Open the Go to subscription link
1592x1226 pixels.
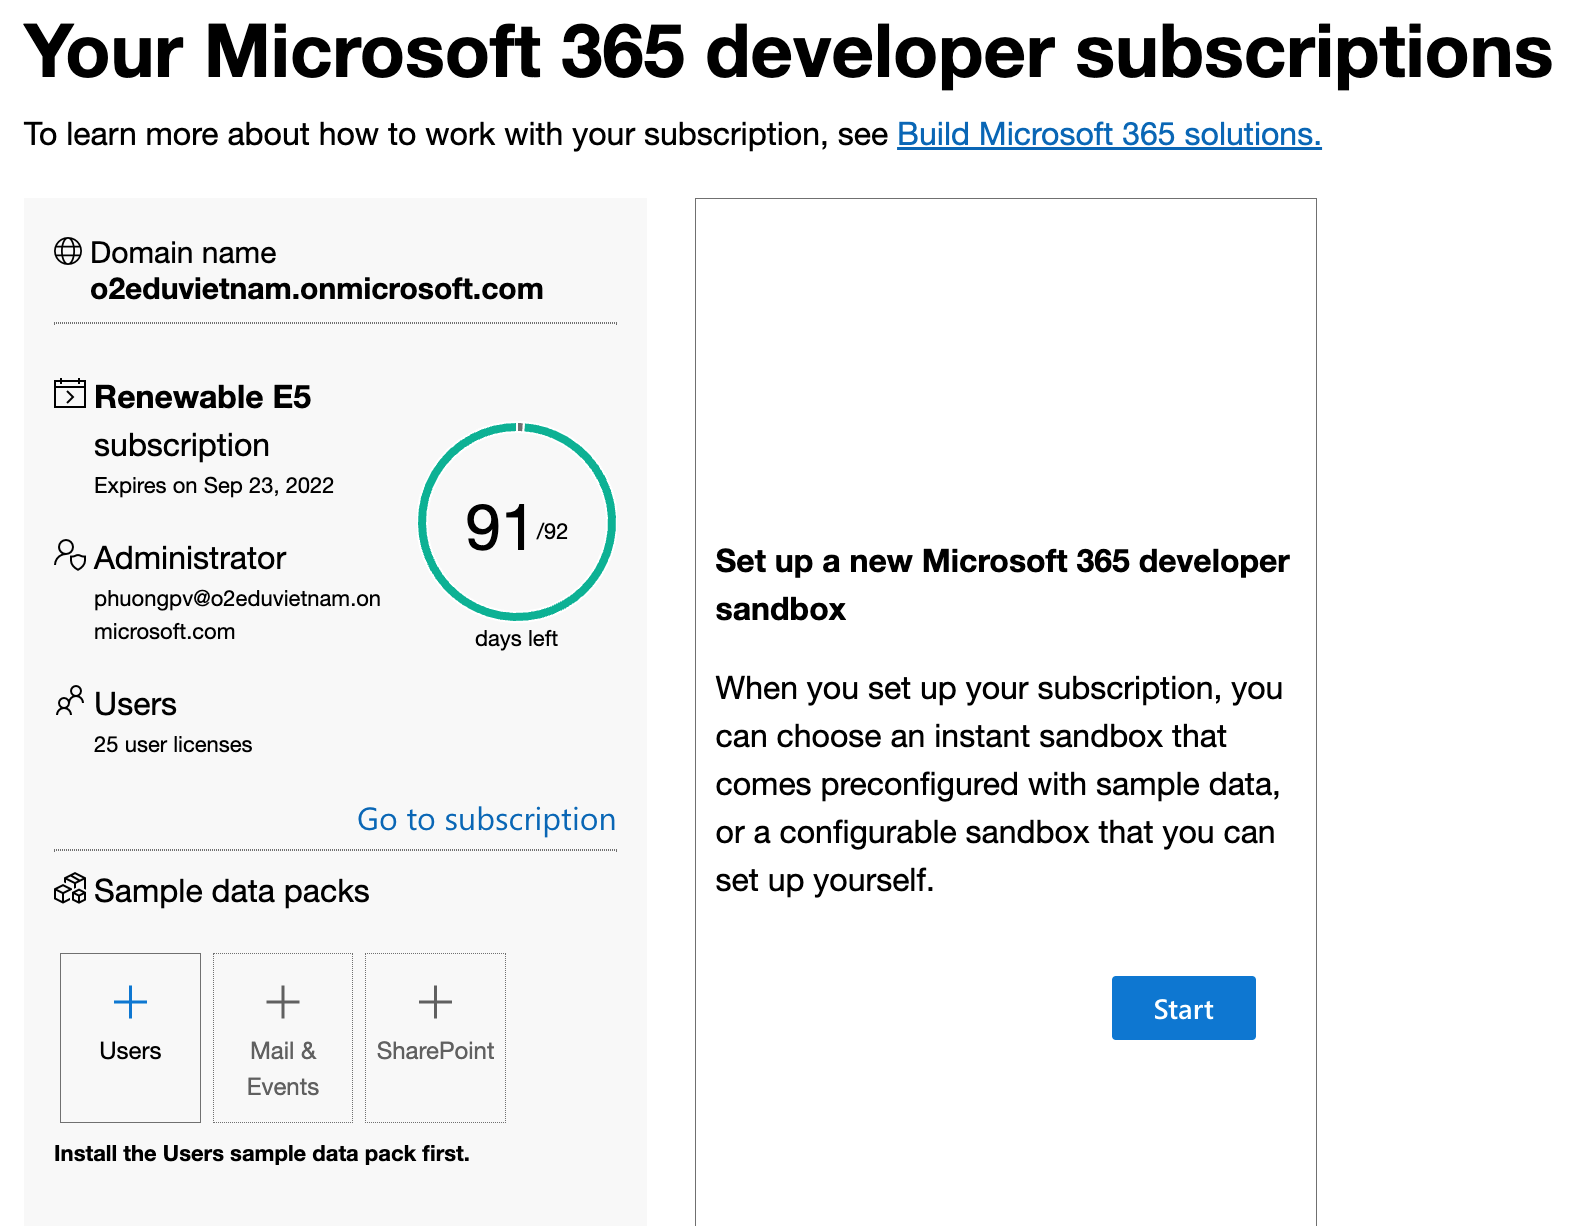486,819
